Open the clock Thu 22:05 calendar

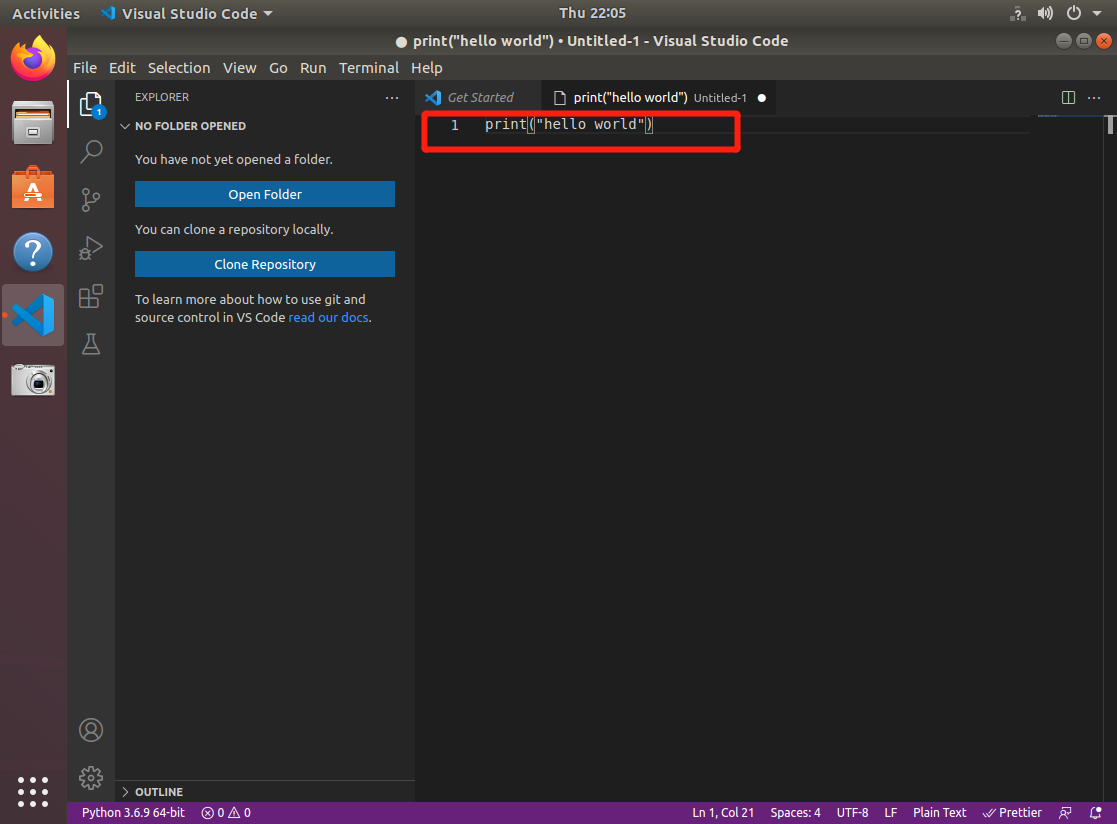coord(593,13)
